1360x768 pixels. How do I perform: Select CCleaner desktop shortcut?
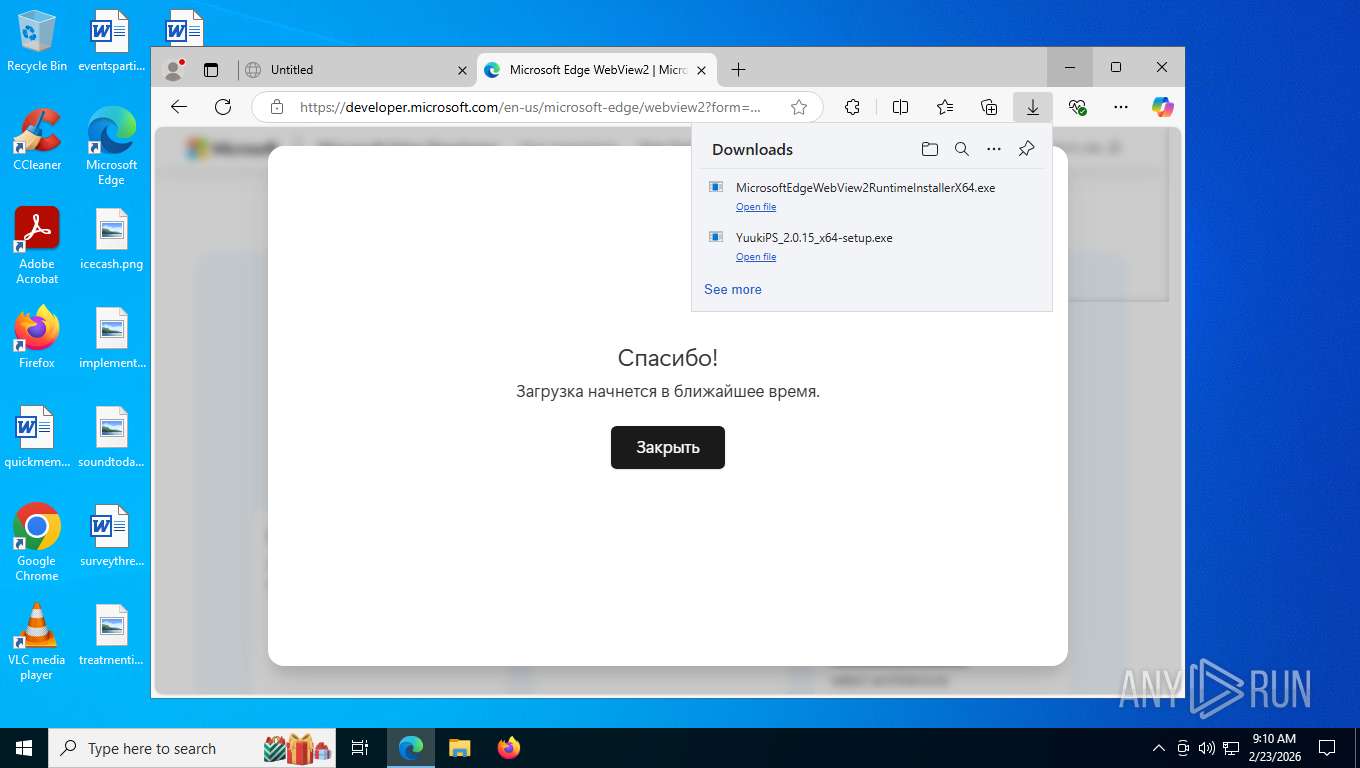[37, 140]
